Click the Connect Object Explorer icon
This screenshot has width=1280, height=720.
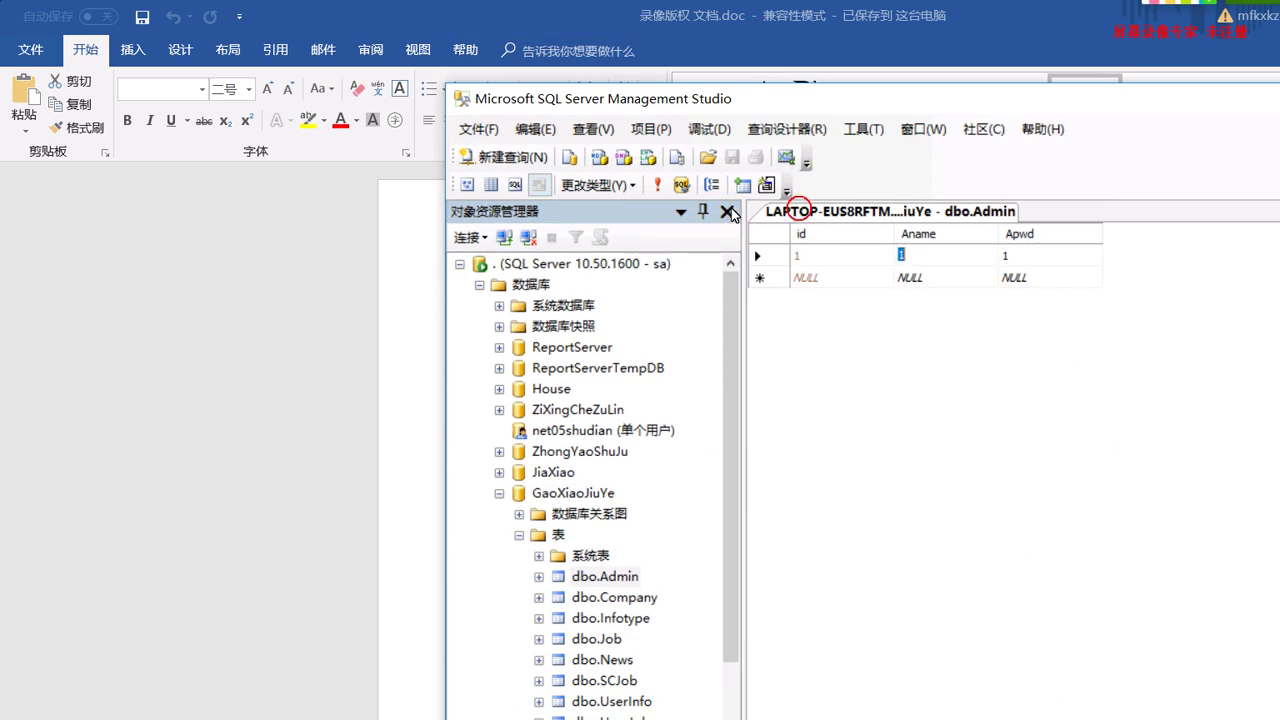click(504, 238)
